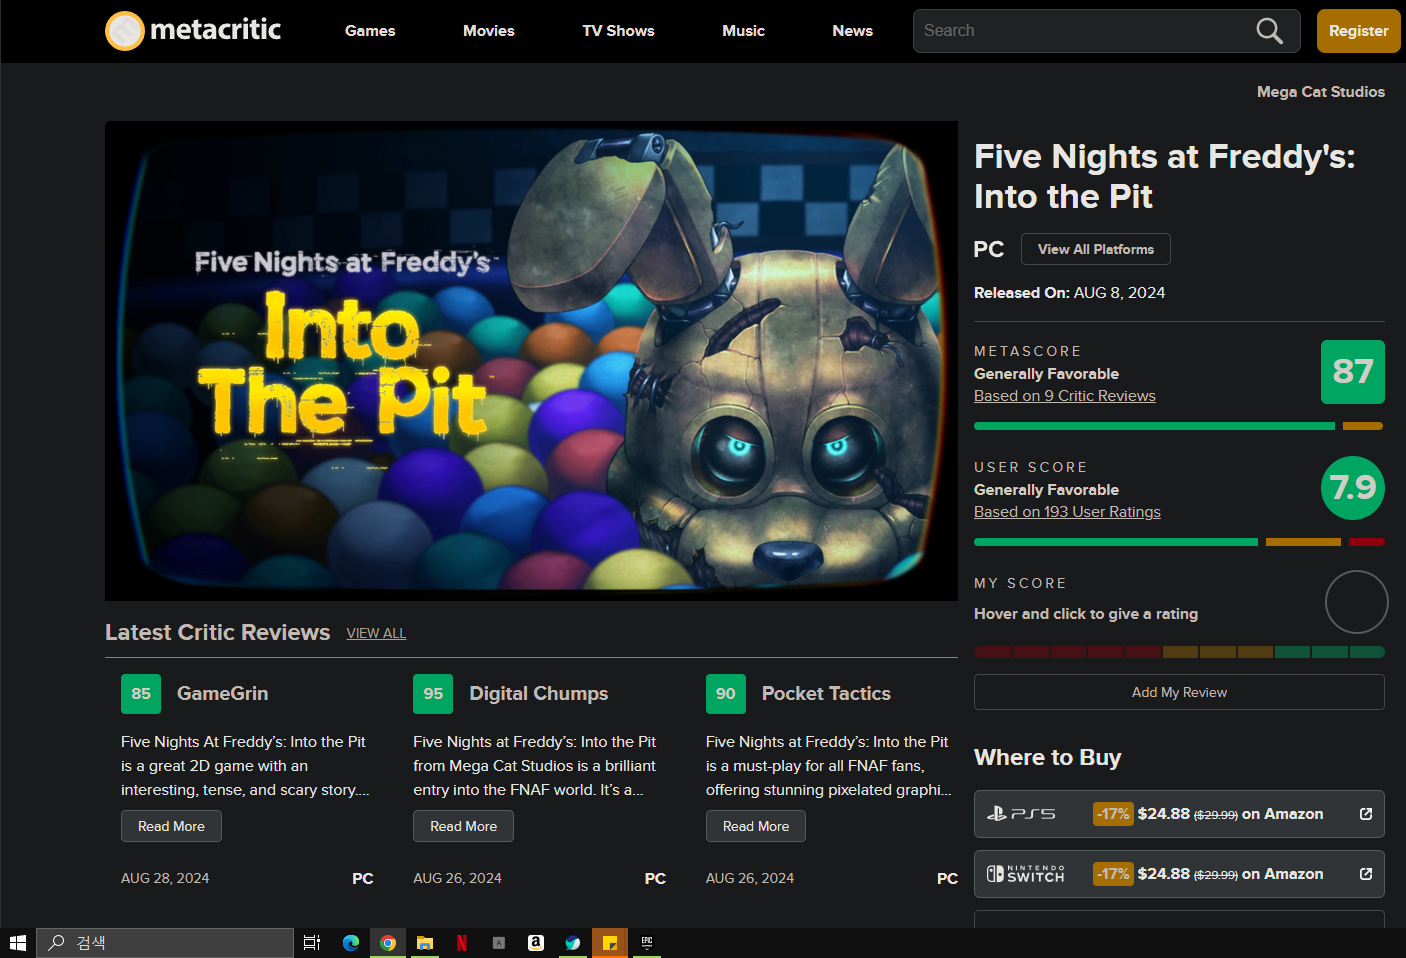Screen dimensions: 1406x958
Task: Open Based on 9 Critic Reviews link
Action: [1065, 396]
